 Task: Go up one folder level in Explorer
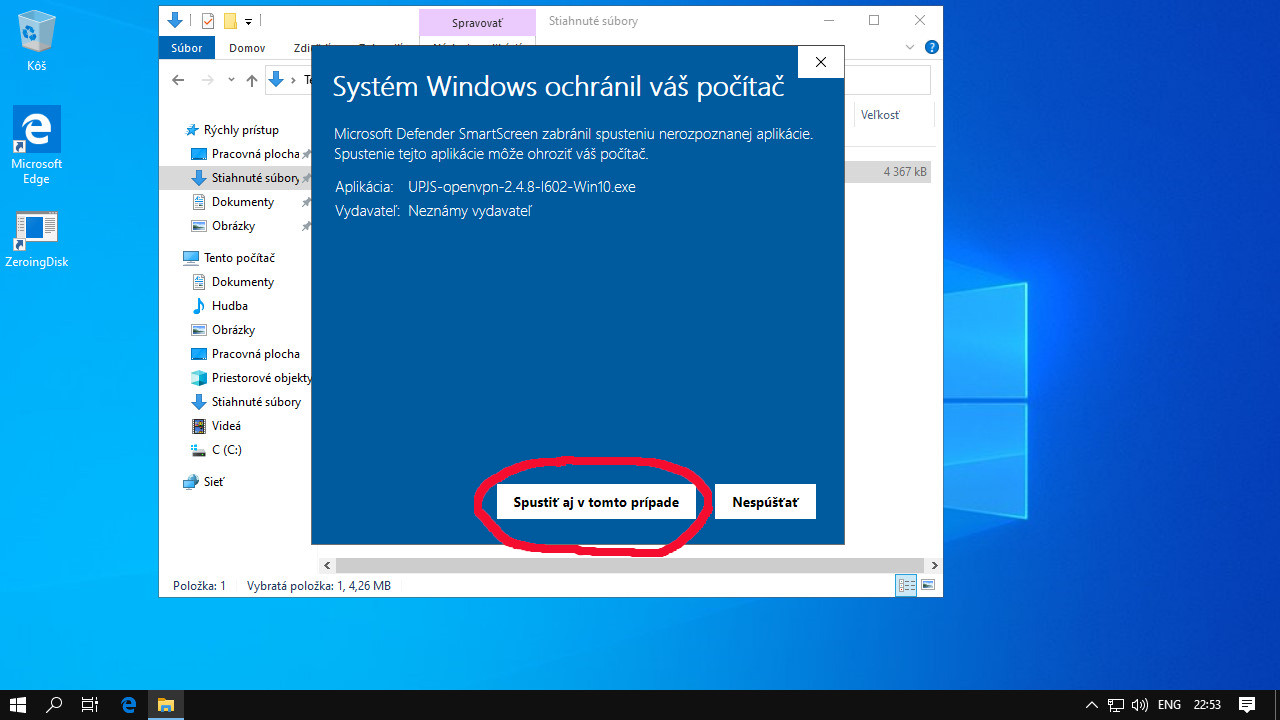pos(252,80)
